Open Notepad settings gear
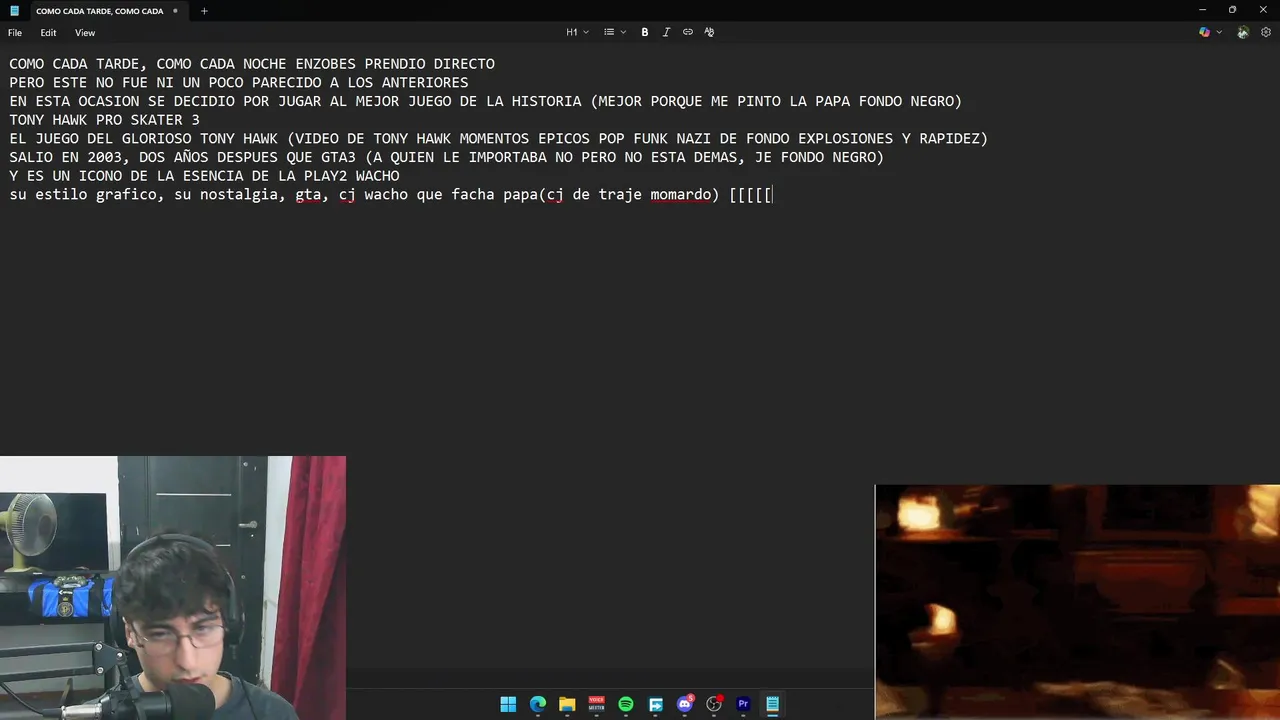Screen dimensions: 1280x720 tap(1266, 32)
